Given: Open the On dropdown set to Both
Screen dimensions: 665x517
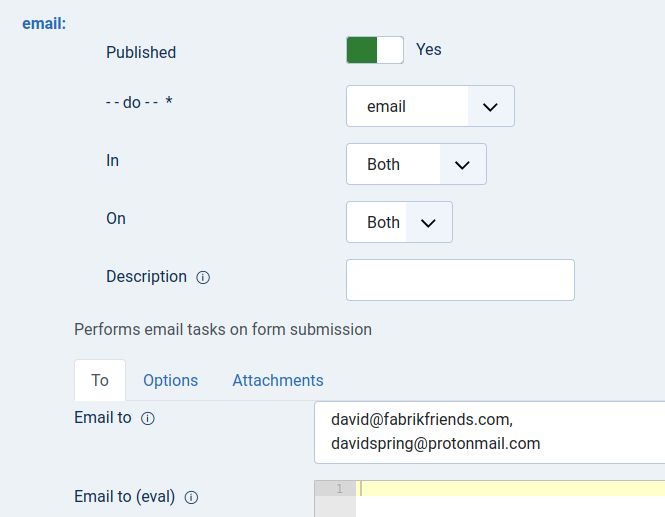Looking at the screenshot, I should 399,222.
